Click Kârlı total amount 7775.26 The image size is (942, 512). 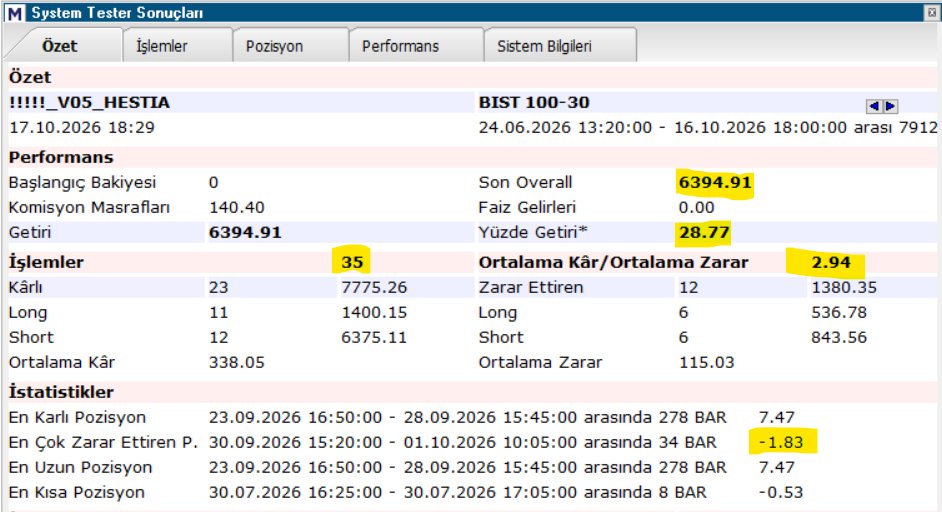[374, 287]
